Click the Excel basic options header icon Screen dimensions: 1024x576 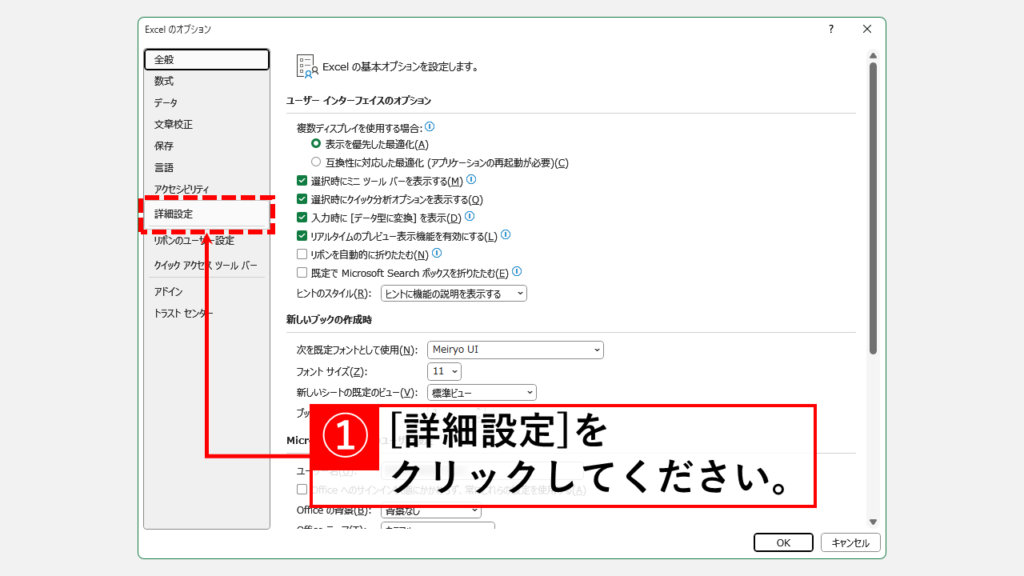pyautogui.click(x=306, y=67)
